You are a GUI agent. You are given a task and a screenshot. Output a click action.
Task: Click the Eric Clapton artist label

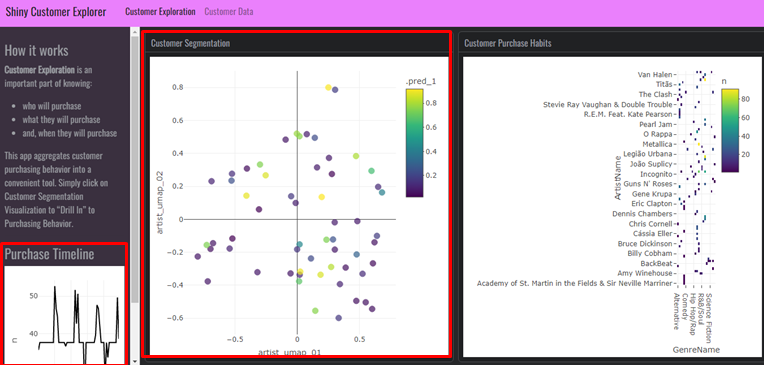pyautogui.click(x=651, y=204)
